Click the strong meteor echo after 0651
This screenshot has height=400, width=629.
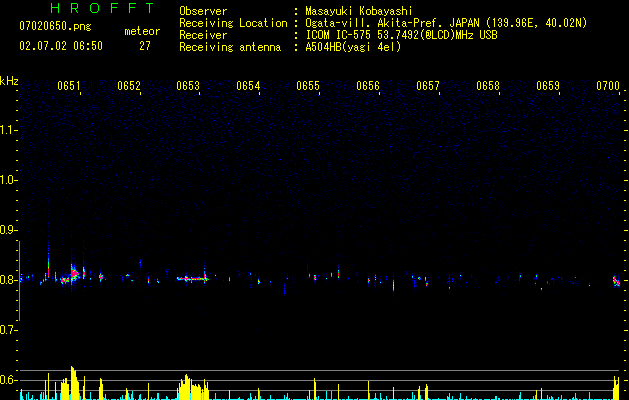pos(74,274)
